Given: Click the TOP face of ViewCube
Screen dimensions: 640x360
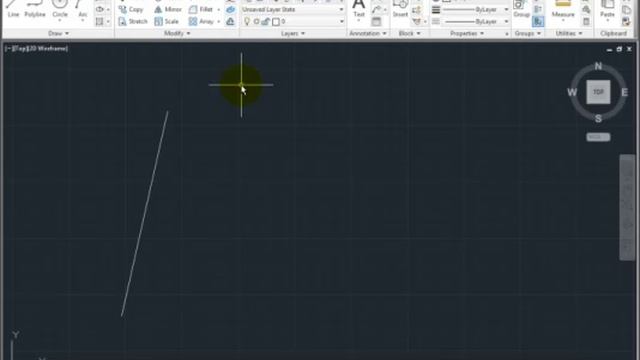Looking at the screenshot, I should pos(598,92).
